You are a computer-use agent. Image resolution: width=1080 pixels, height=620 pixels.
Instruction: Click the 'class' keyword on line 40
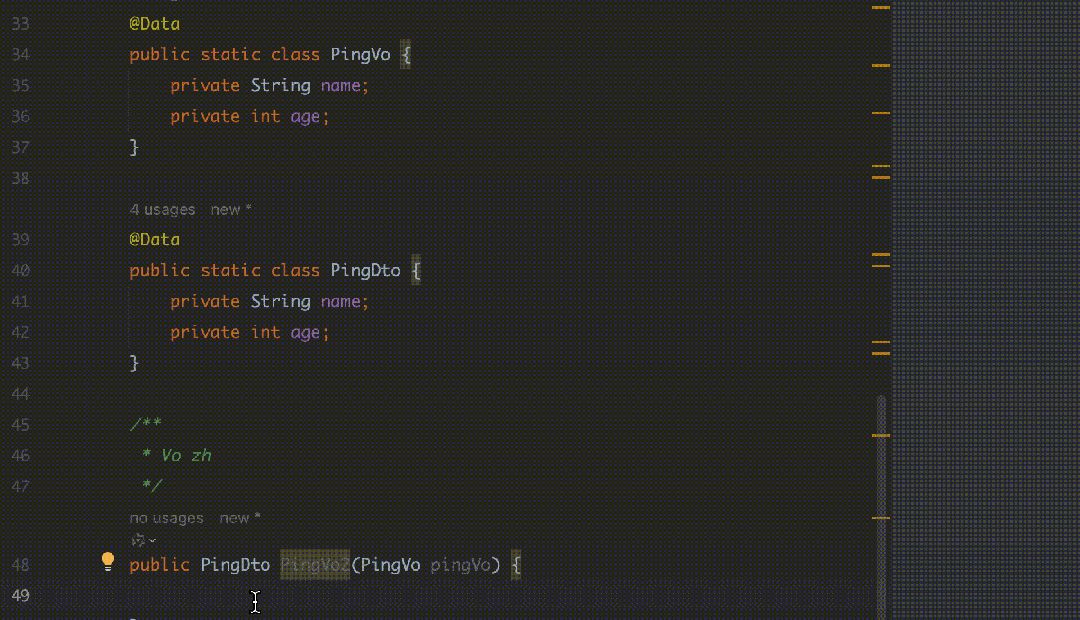295,270
